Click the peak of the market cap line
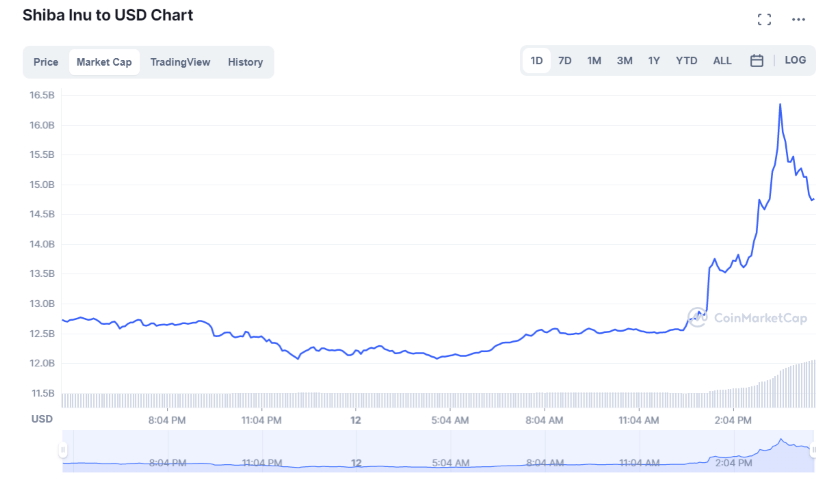 [x=780, y=104]
